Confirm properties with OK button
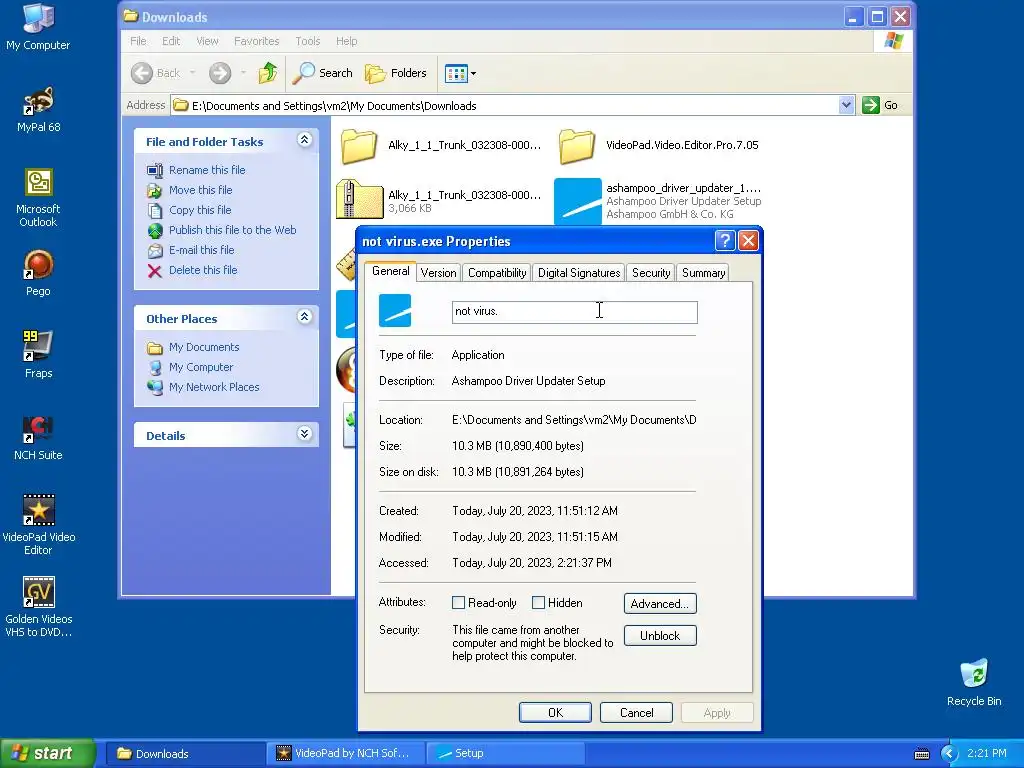 click(555, 712)
